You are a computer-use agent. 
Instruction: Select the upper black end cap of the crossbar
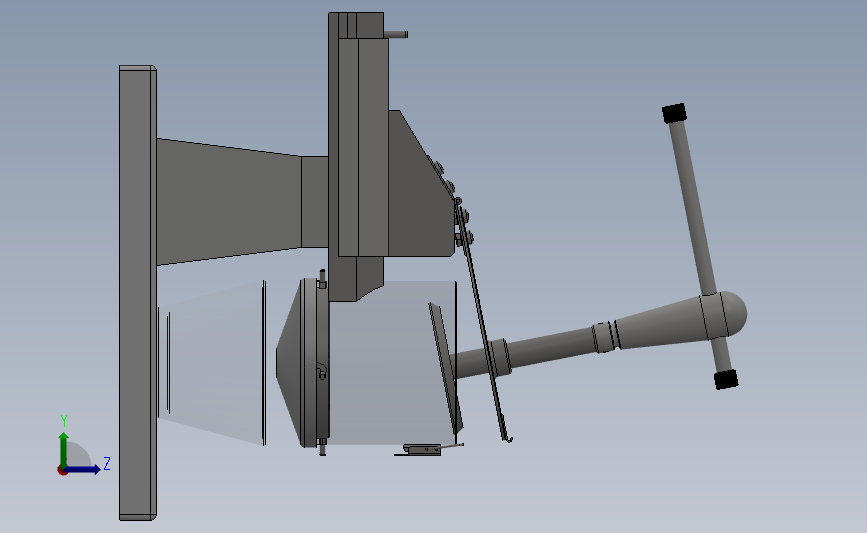674,113
